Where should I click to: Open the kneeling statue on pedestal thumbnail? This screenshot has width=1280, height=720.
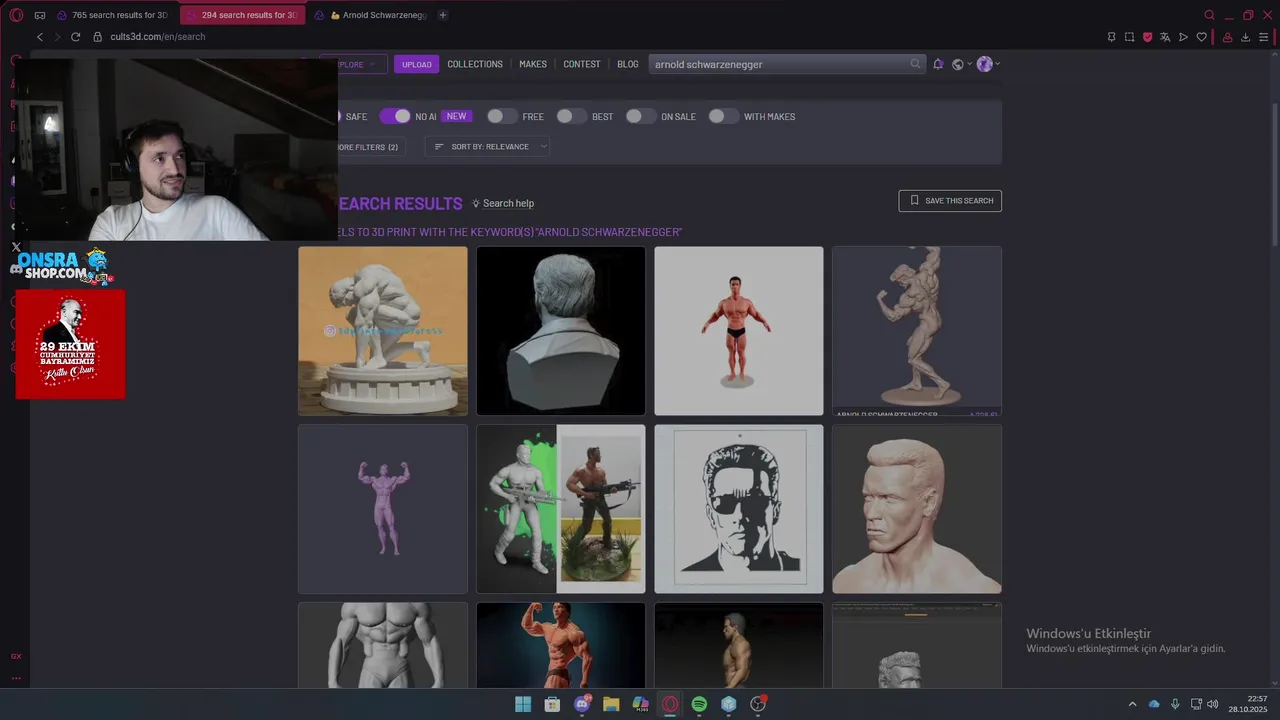coord(383,331)
